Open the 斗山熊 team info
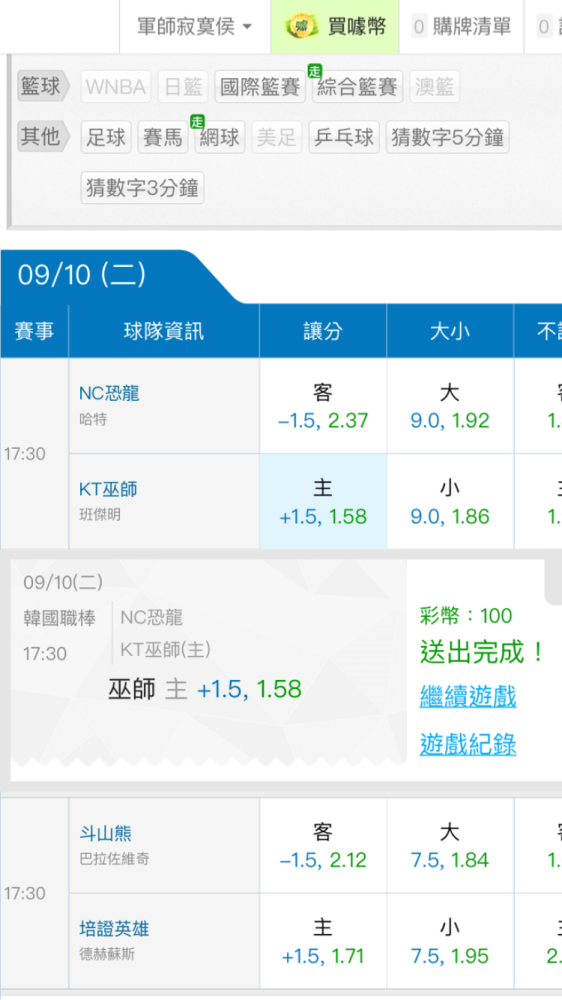This screenshot has width=562, height=1000. click(x=105, y=833)
